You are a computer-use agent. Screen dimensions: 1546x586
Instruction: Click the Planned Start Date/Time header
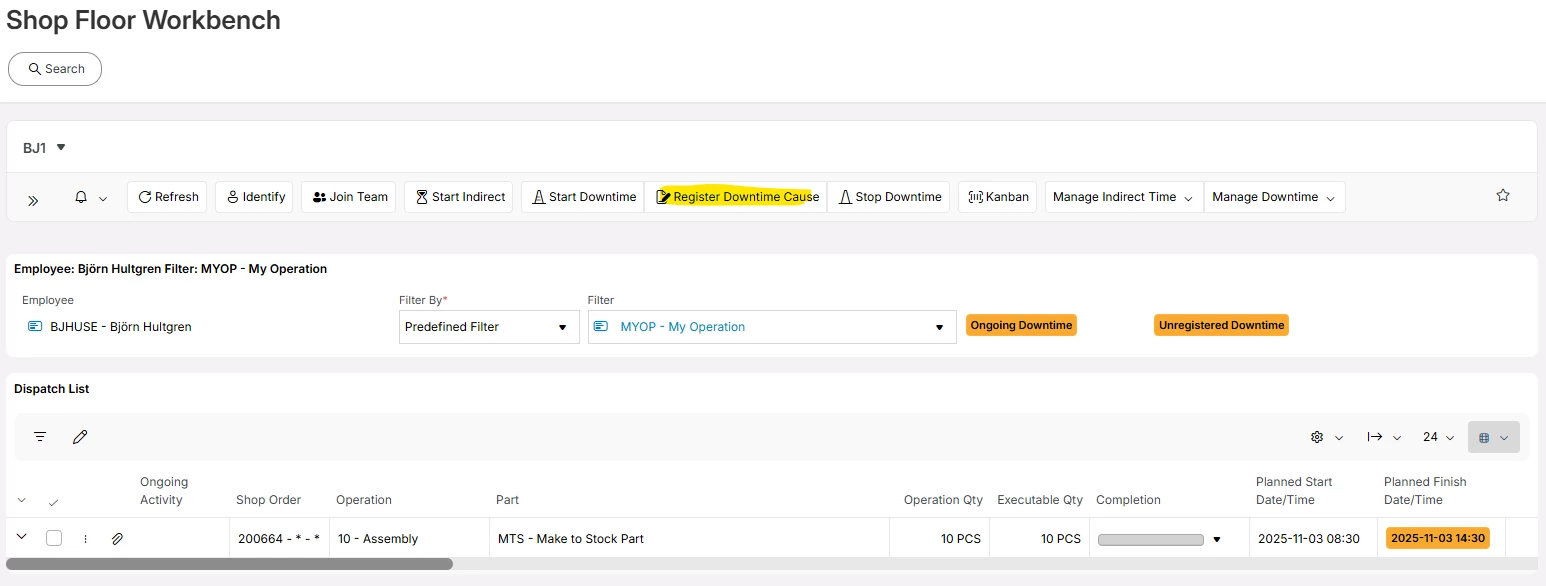[1294, 491]
